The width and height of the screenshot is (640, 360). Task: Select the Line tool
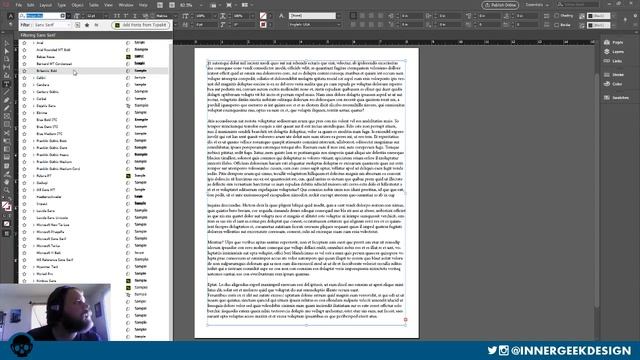pyautogui.click(x=7, y=92)
